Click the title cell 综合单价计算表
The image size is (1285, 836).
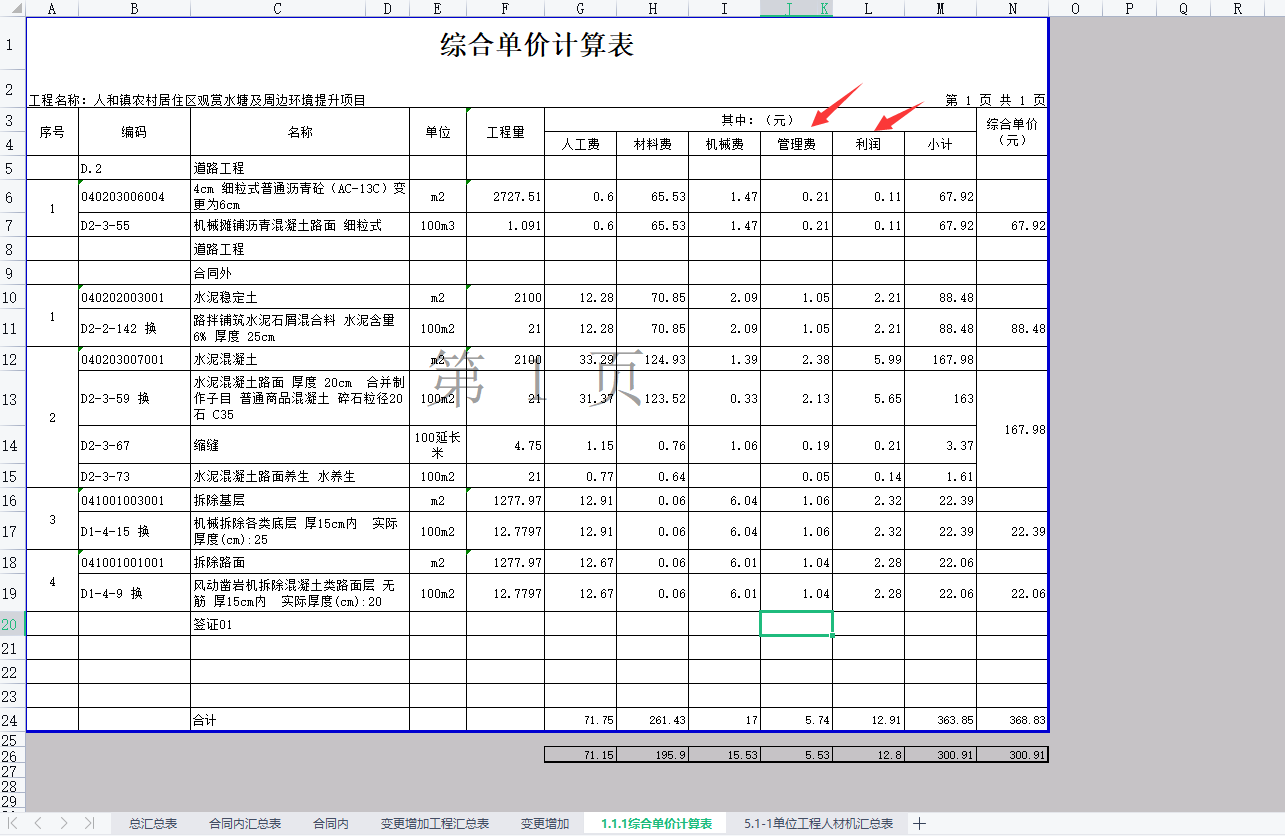(x=537, y=45)
